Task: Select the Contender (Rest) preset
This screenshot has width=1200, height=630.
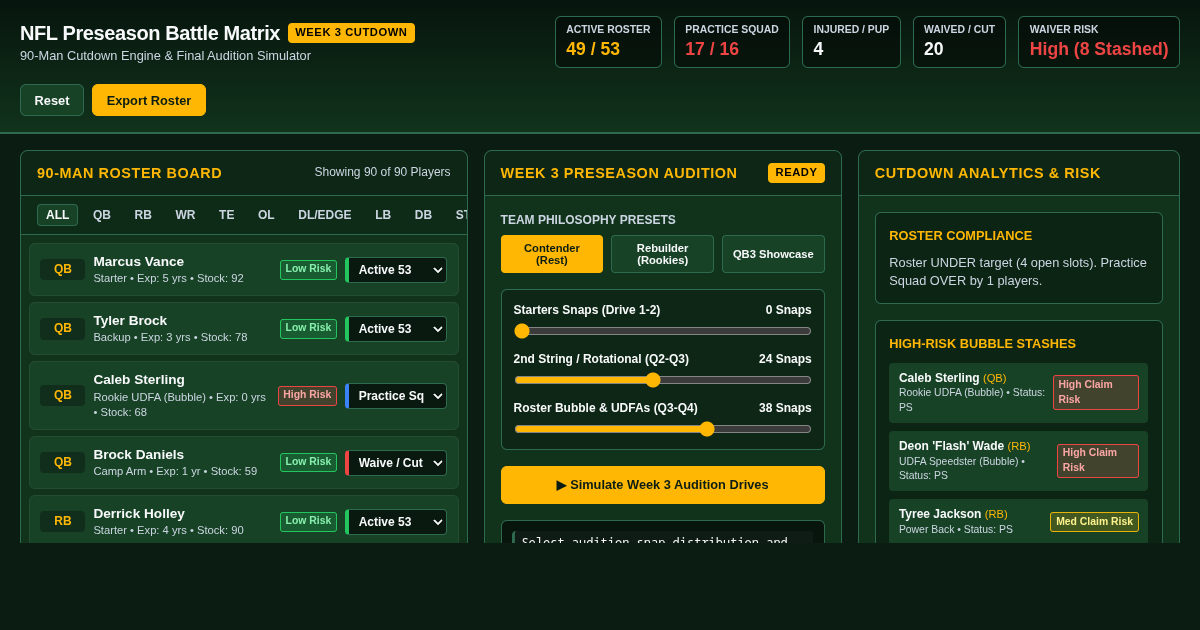Action: pyautogui.click(x=552, y=254)
